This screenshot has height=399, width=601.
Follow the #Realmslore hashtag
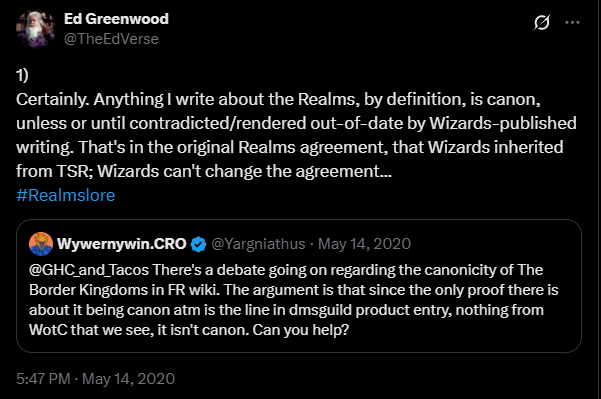pos(66,195)
